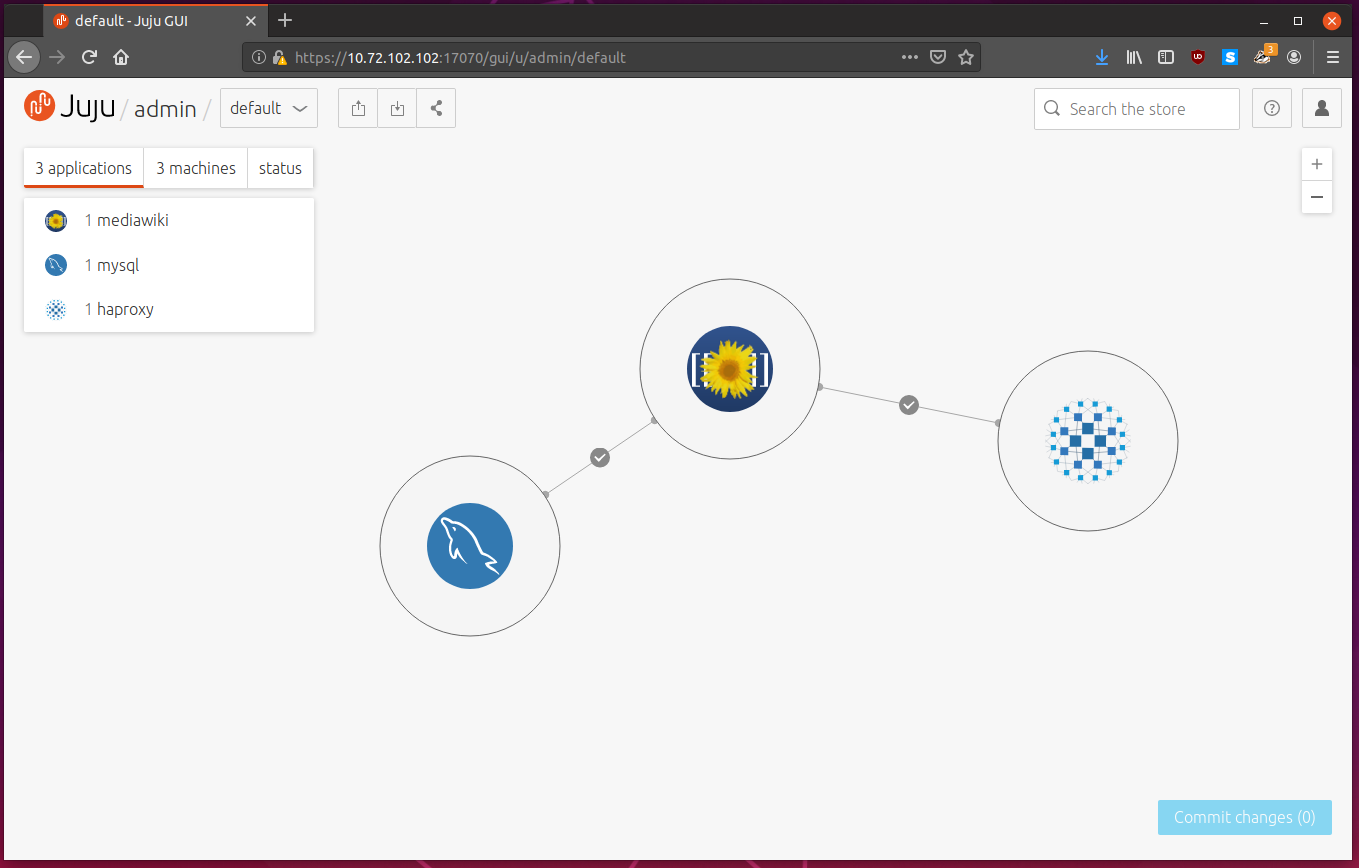Viewport: 1359px width, 868px height.
Task: Click the admin breadcrumb link
Action: point(165,109)
